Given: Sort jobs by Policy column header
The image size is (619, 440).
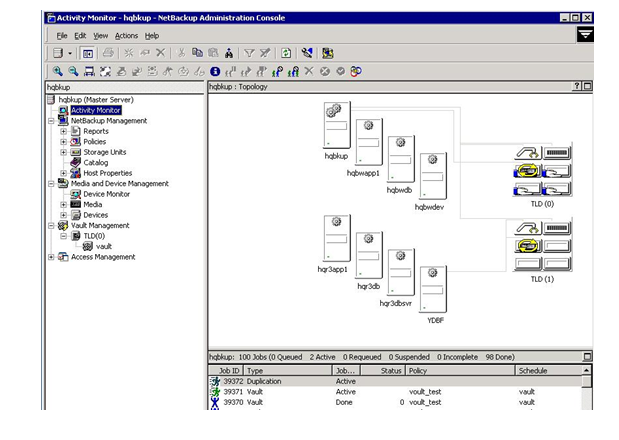Looking at the screenshot, I should tap(460, 371).
